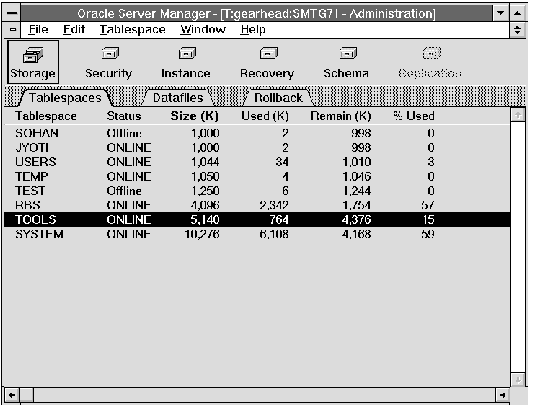The height and width of the screenshot is (409, 536).
Task: Click ONLINE status of USERS
Action: [129, 162]
